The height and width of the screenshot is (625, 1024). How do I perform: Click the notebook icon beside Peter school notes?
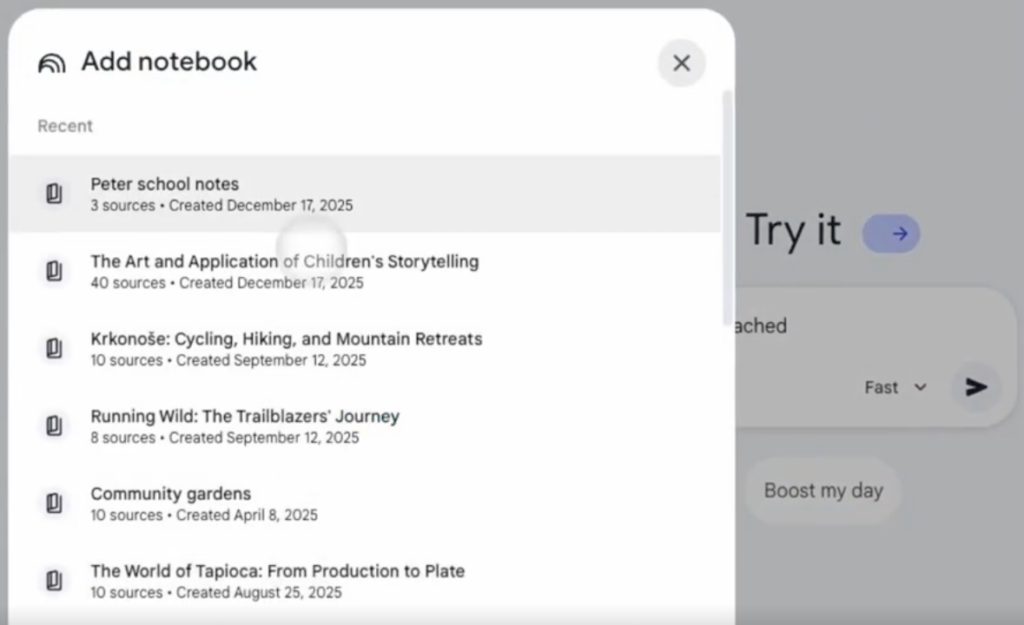54,194
